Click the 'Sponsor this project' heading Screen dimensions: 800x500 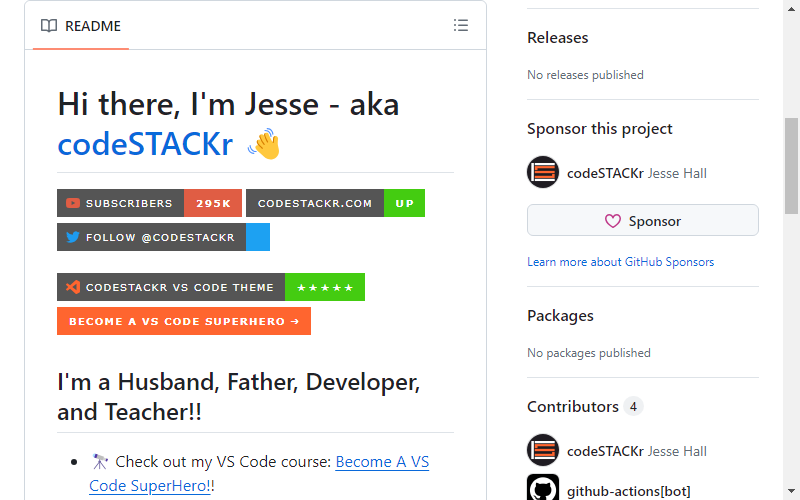pos(599,129)
